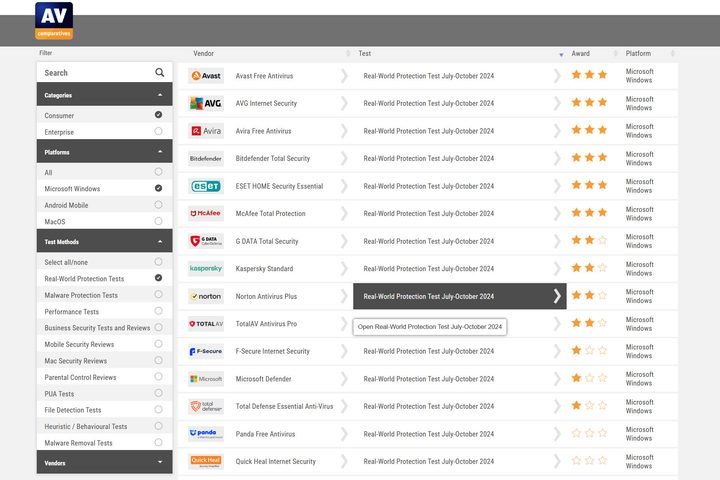Click the two-star award in G DATA row
The height and width of the screenshot is (480, 720).
(x=589, y=240)
